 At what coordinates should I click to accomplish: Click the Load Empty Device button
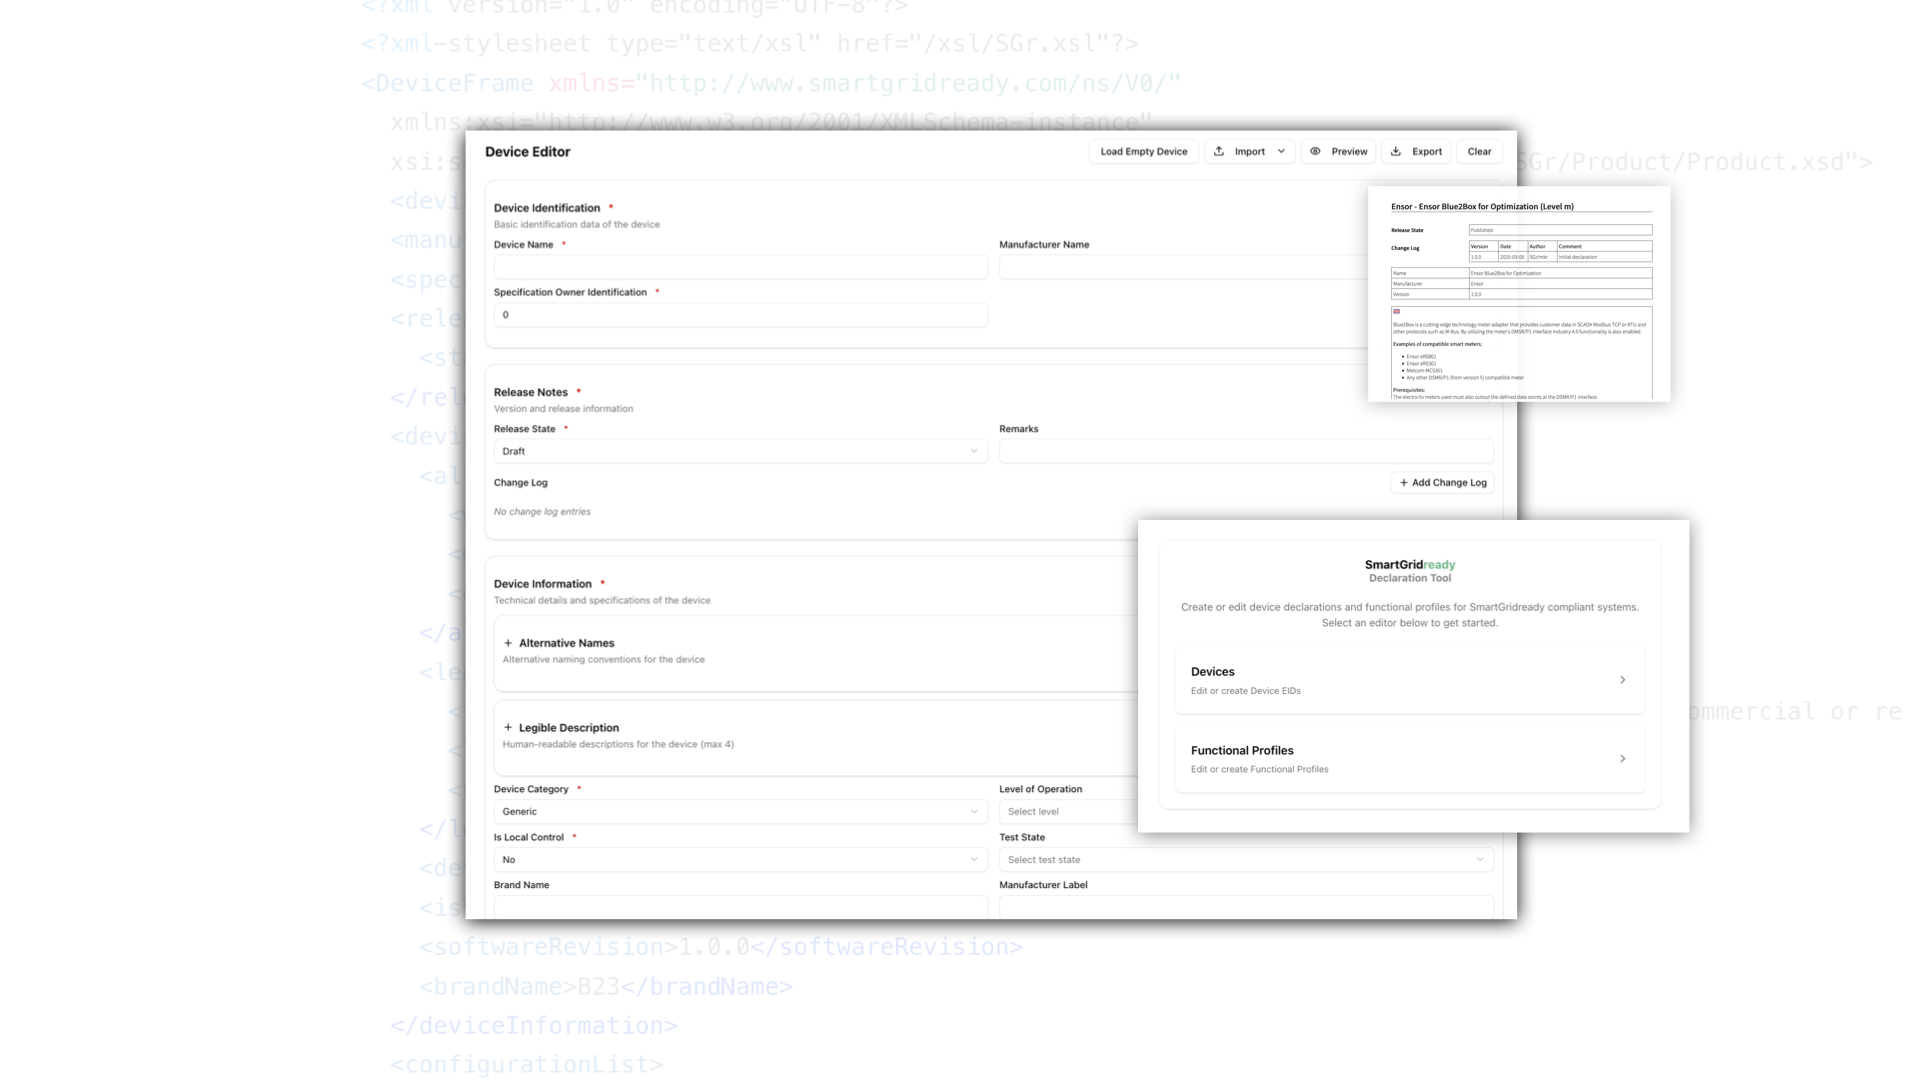click(x=1143, y=152)
